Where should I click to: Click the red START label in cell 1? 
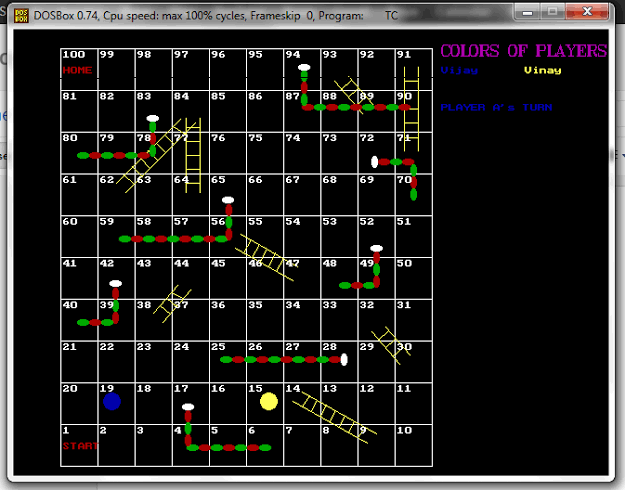pyautogui.click(x=80, y=446)
